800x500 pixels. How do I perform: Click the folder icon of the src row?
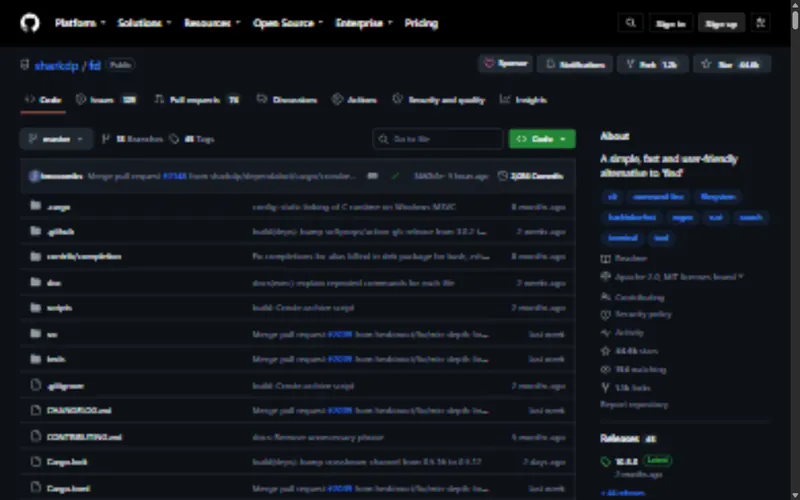35,334
